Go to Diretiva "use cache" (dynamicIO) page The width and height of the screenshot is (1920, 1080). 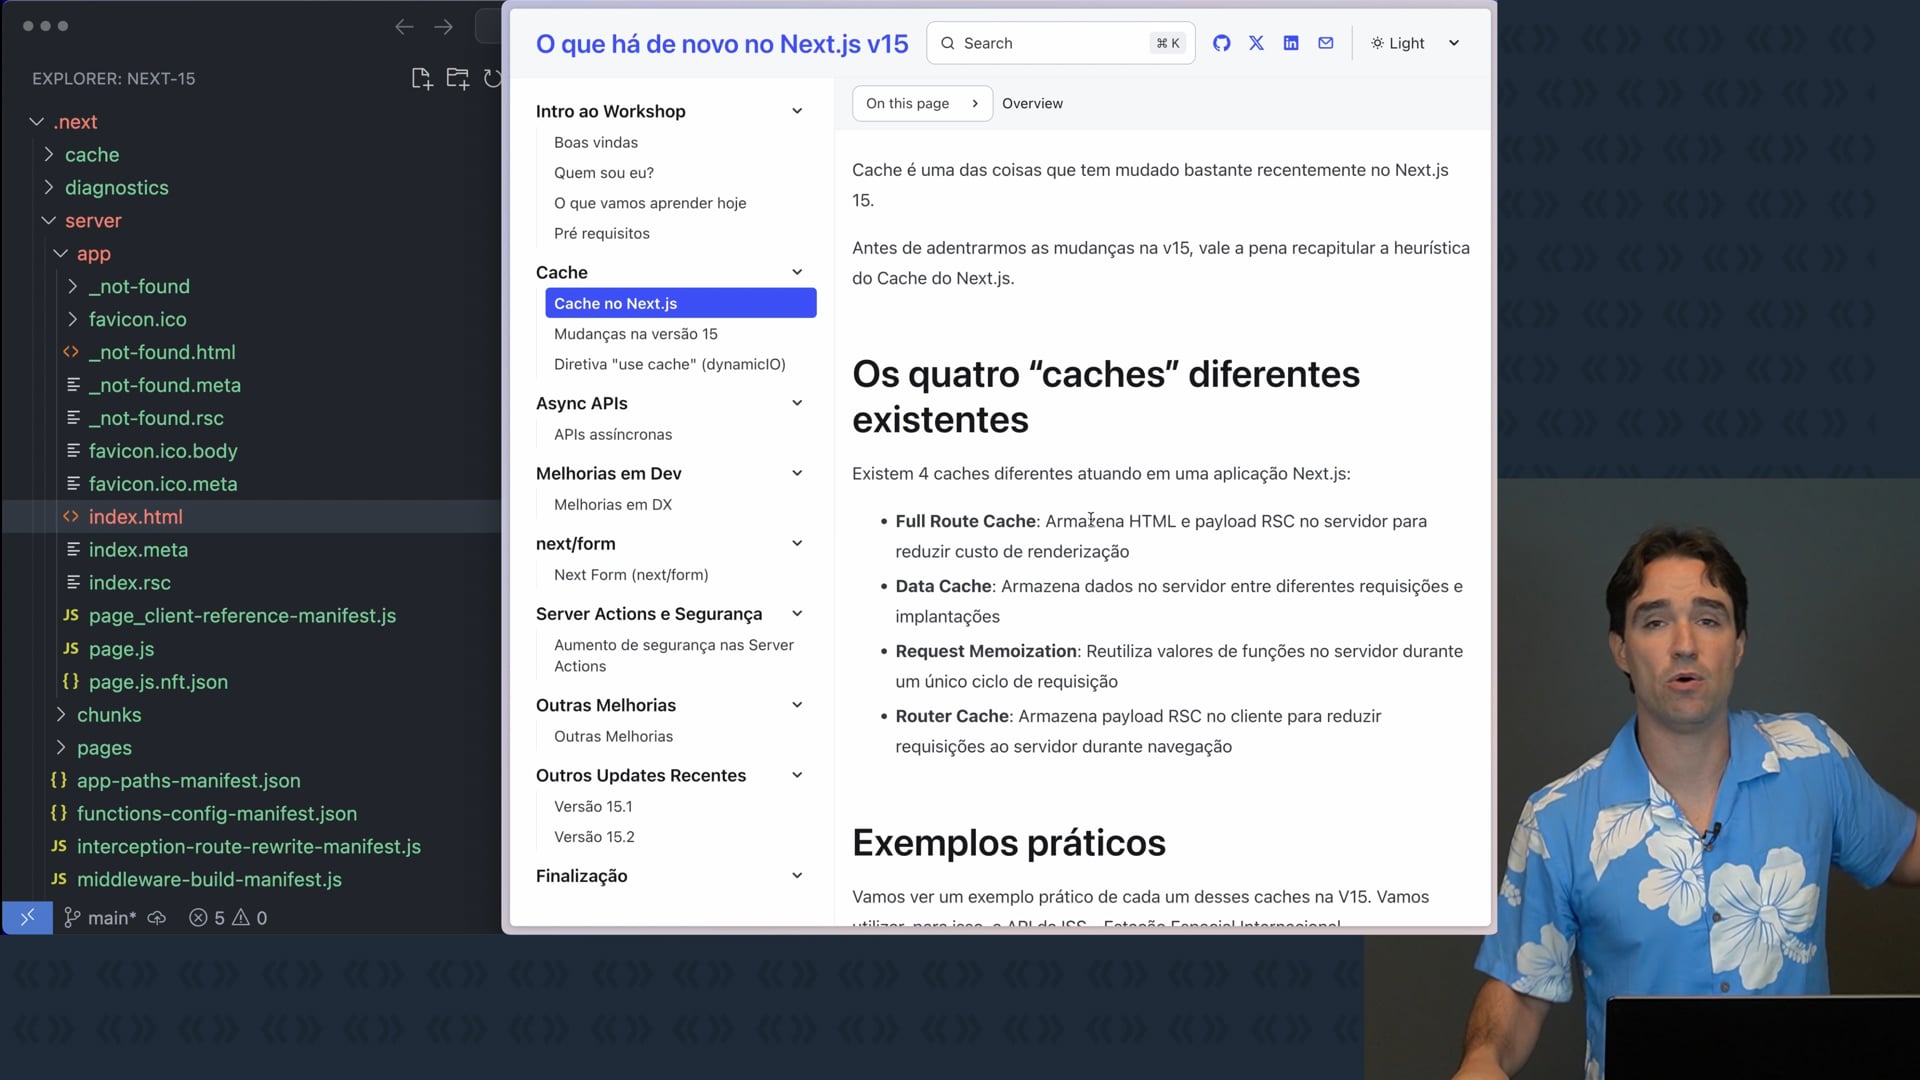[x=670, y=364]
